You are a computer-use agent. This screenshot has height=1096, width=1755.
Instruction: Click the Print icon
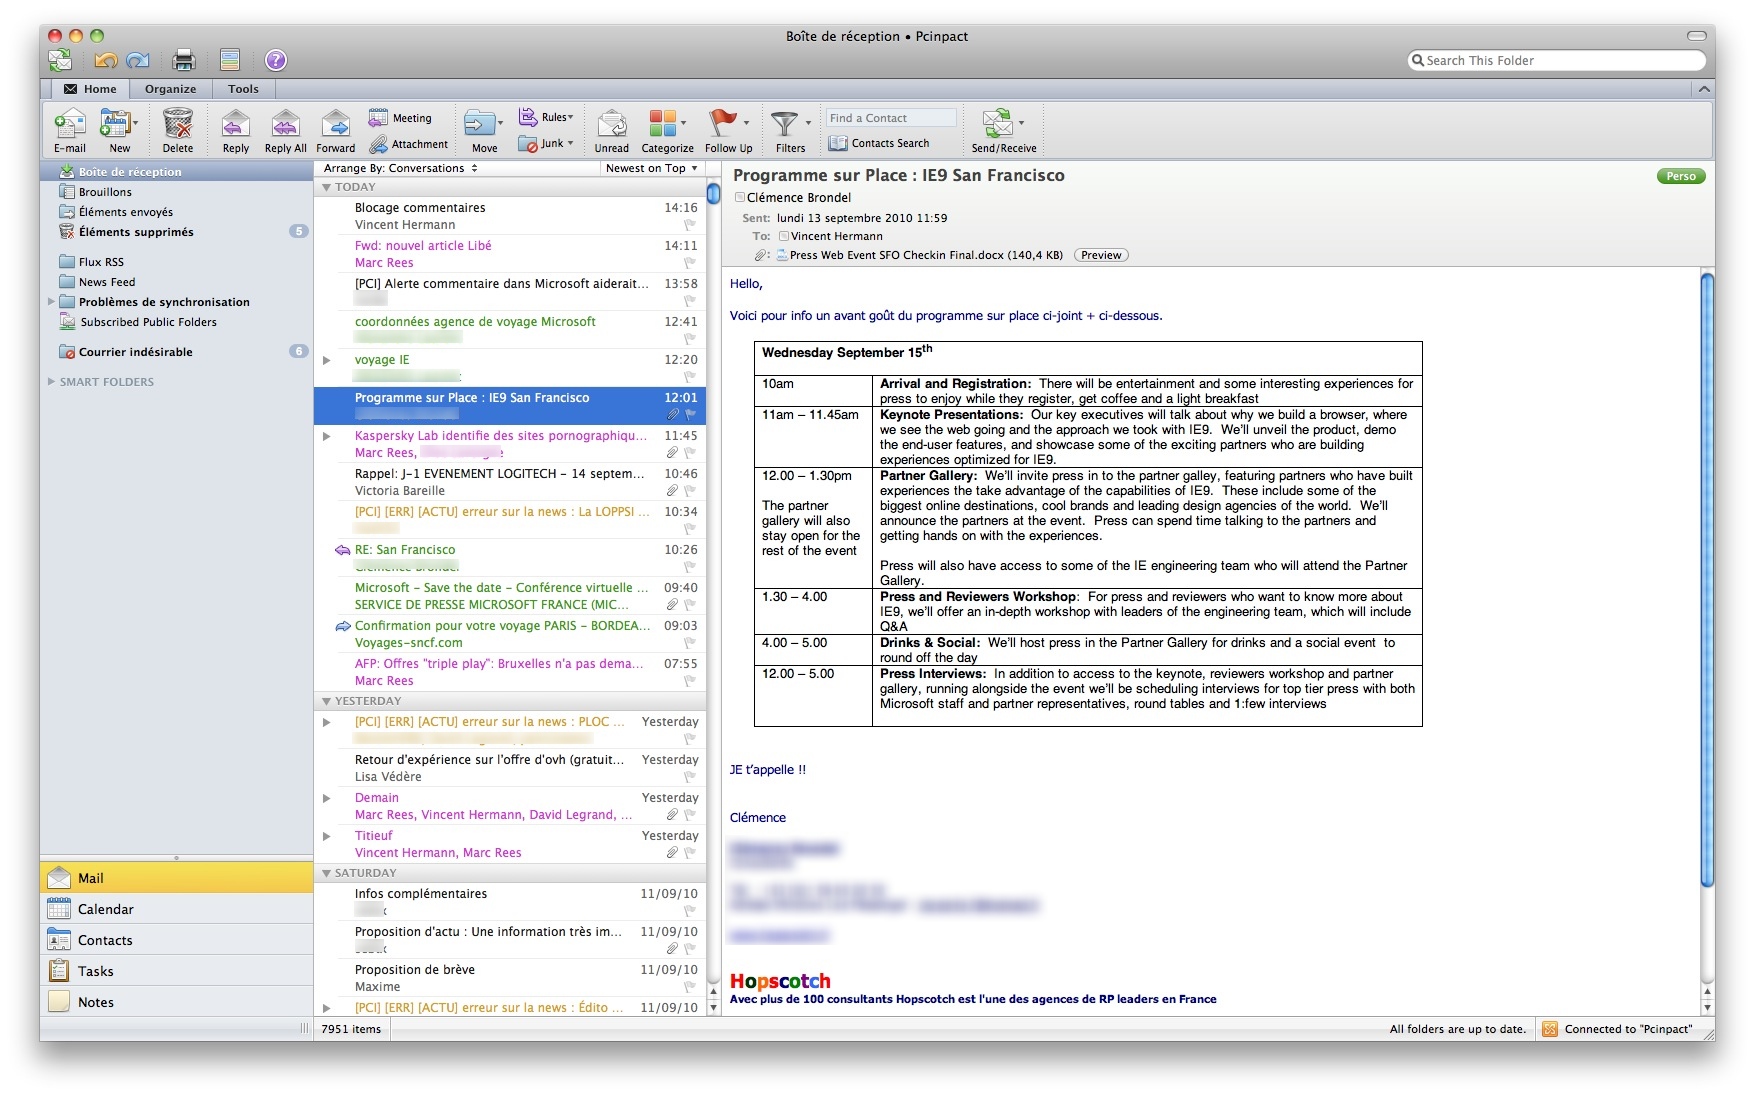184,60
